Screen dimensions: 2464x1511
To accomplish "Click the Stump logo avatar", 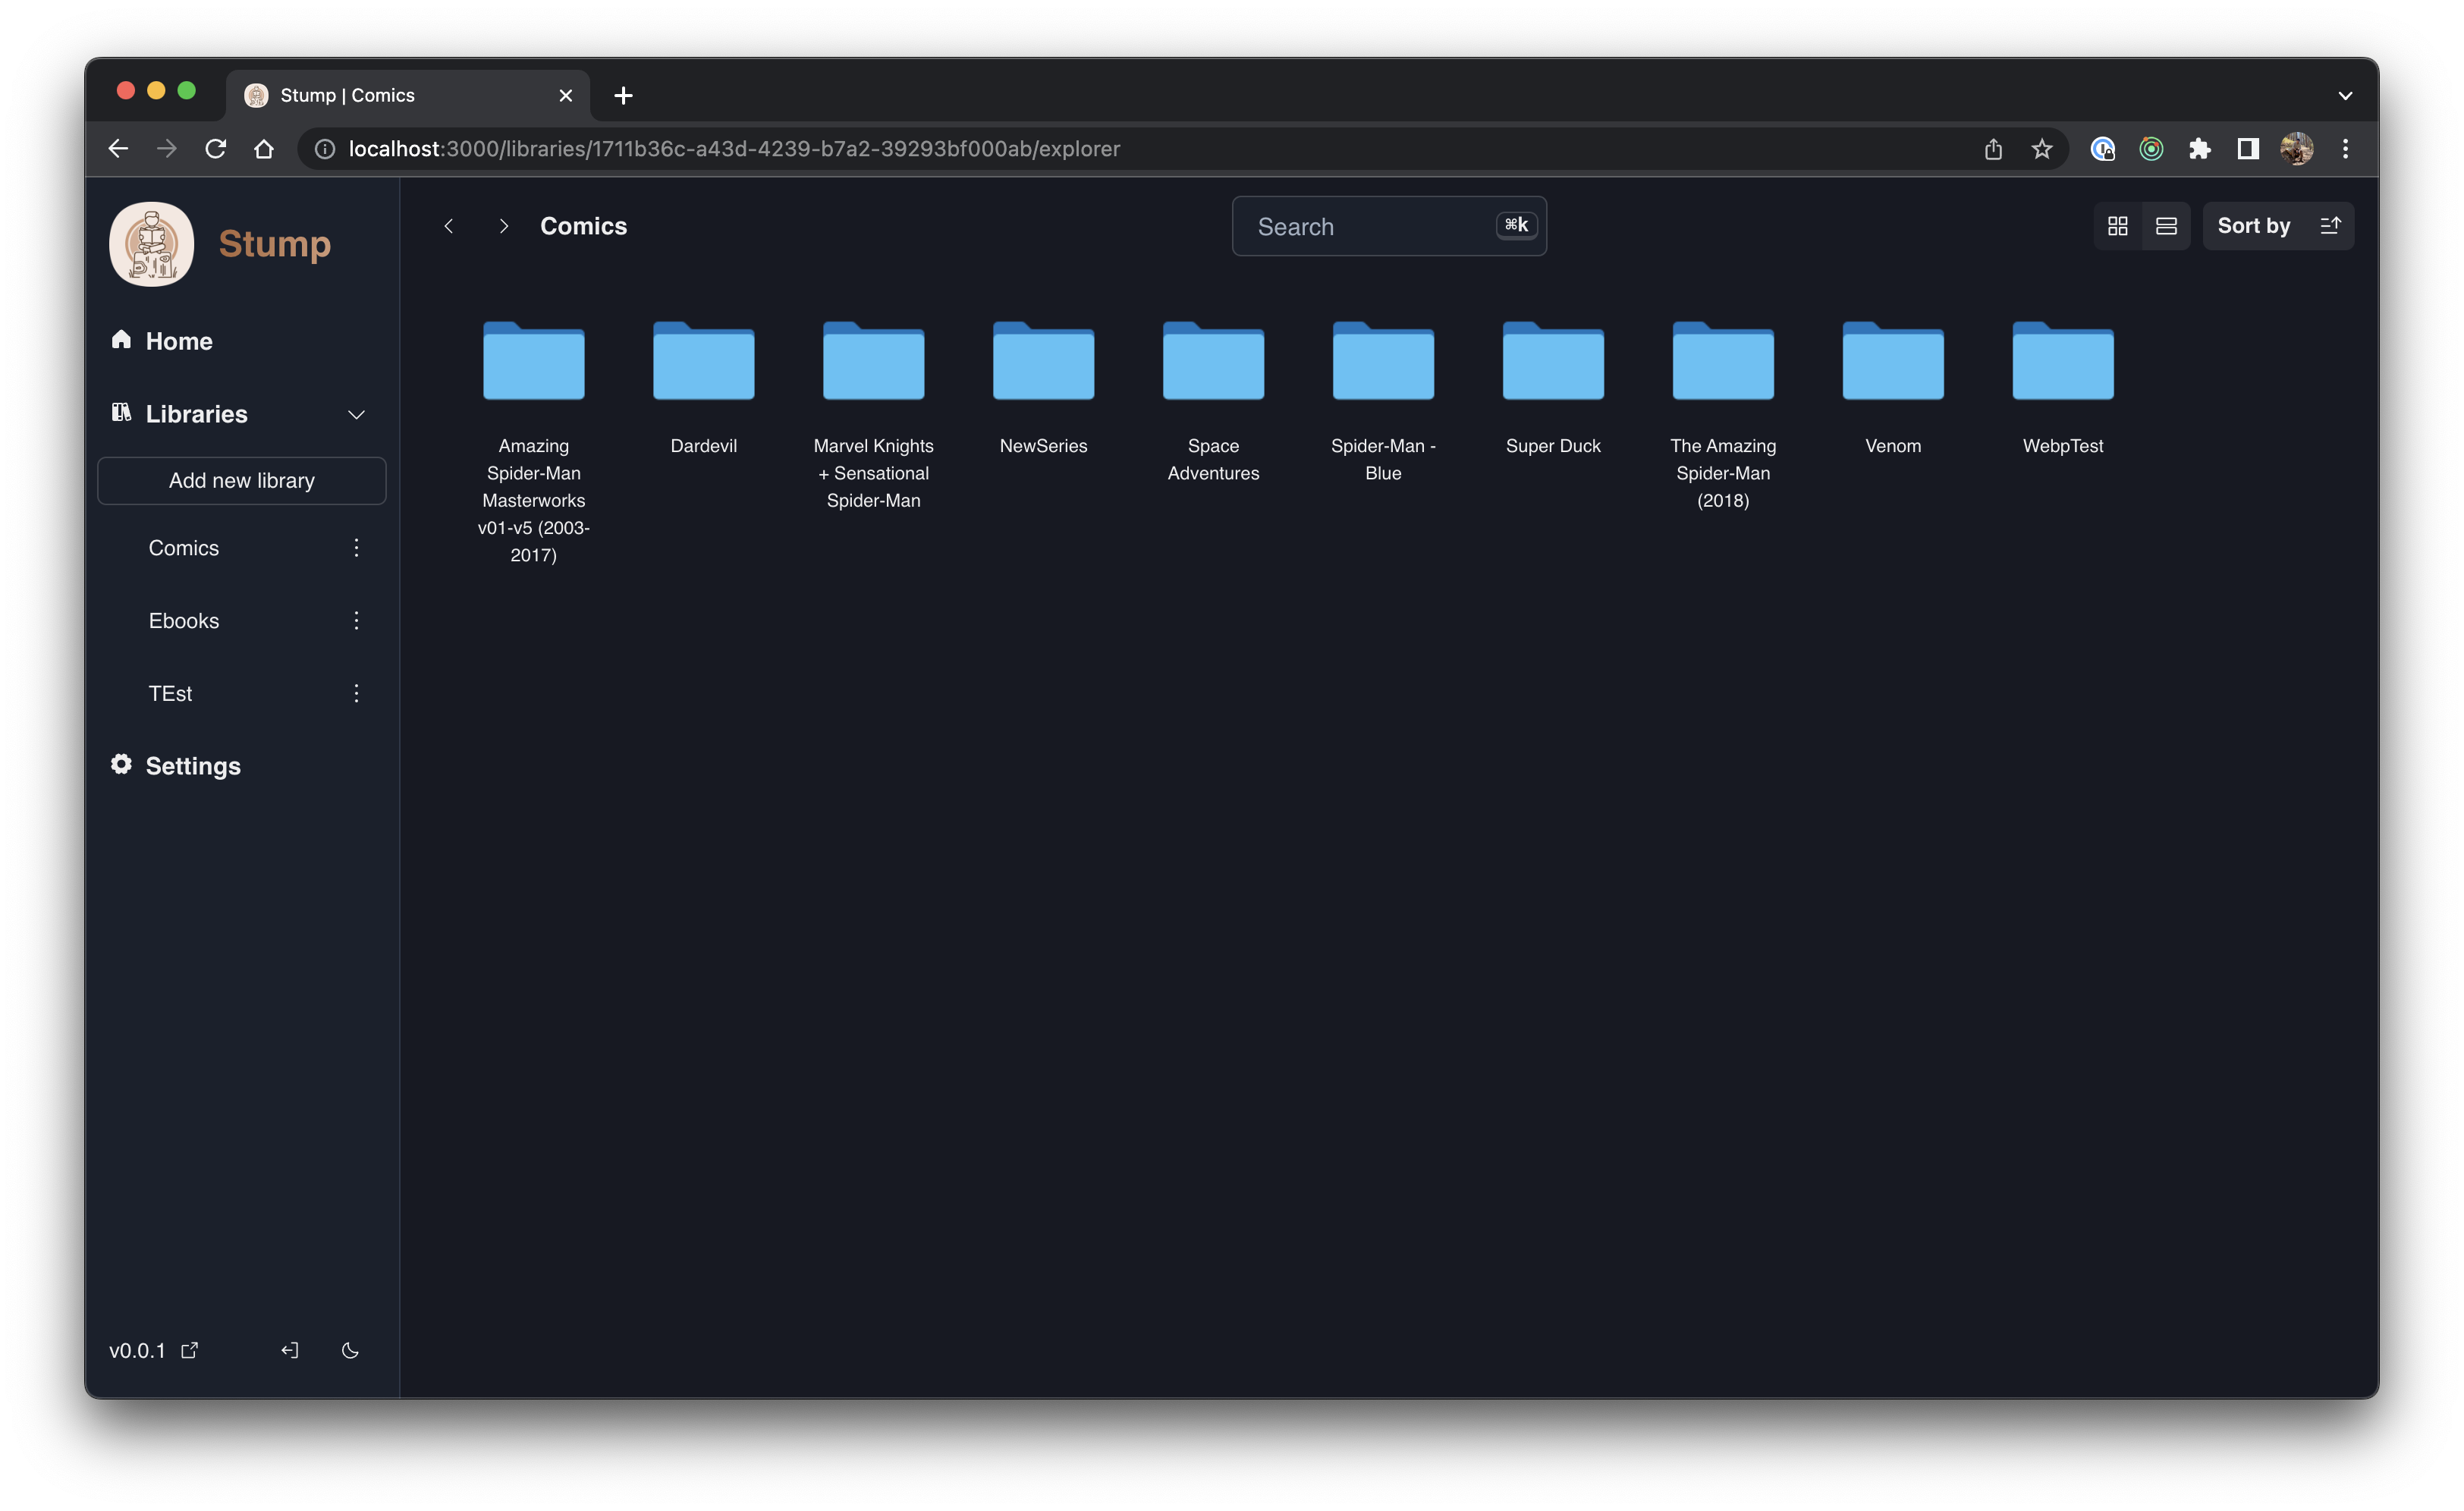I will pos(152,243).
